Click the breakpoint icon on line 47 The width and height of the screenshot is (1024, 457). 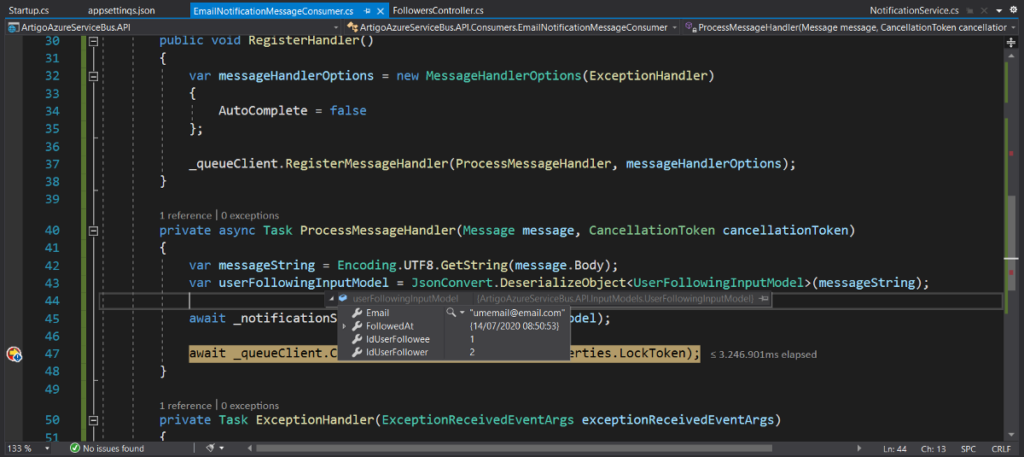tap(14, 355)
